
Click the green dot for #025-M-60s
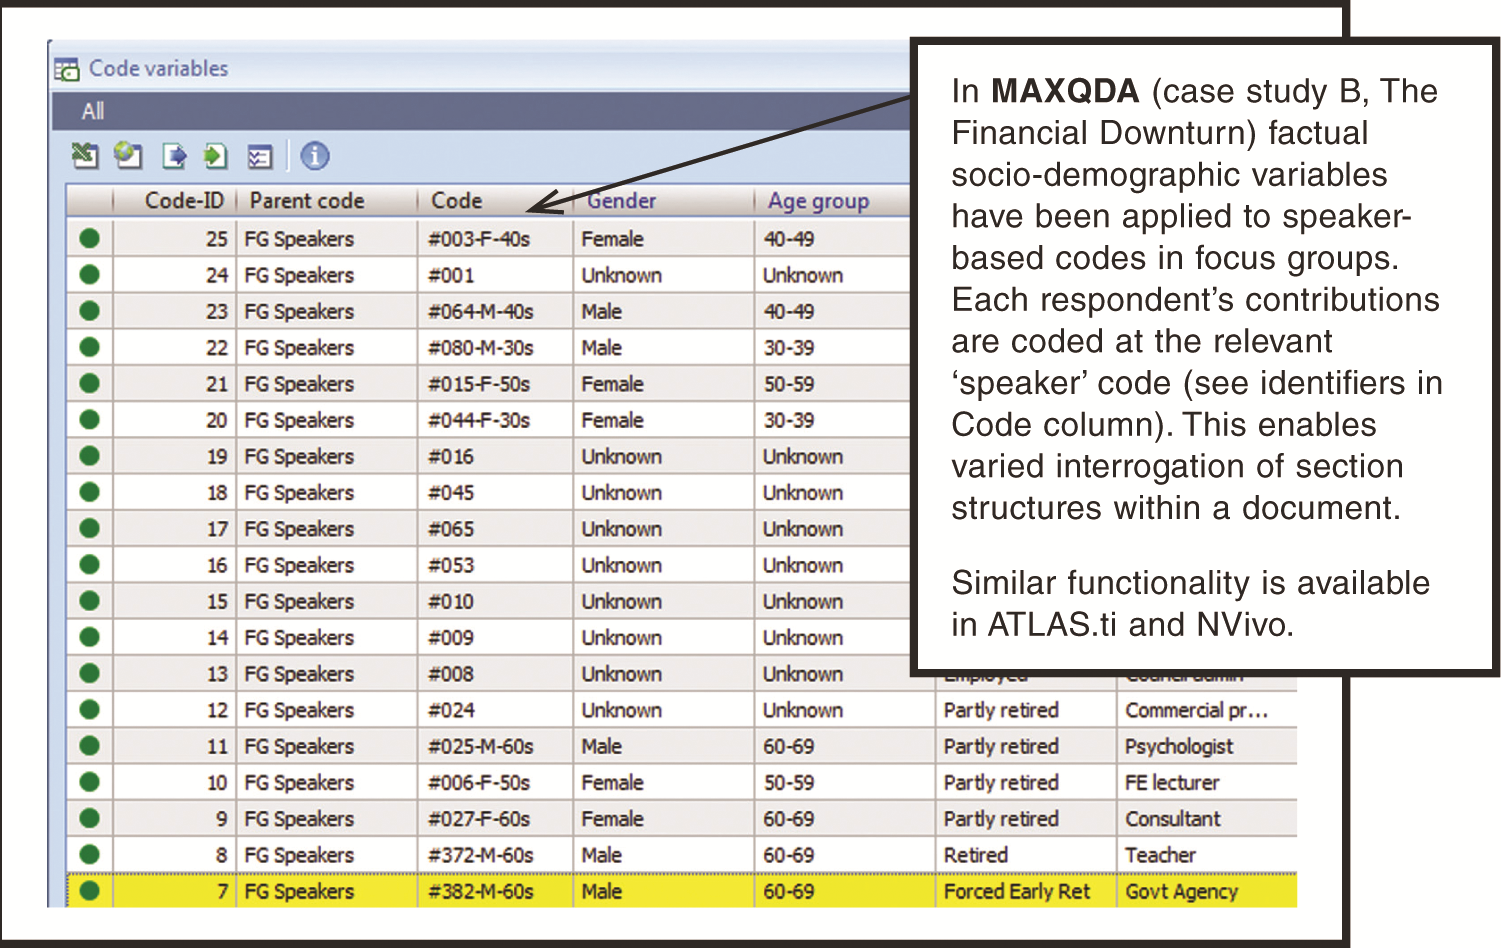[89, 745]
